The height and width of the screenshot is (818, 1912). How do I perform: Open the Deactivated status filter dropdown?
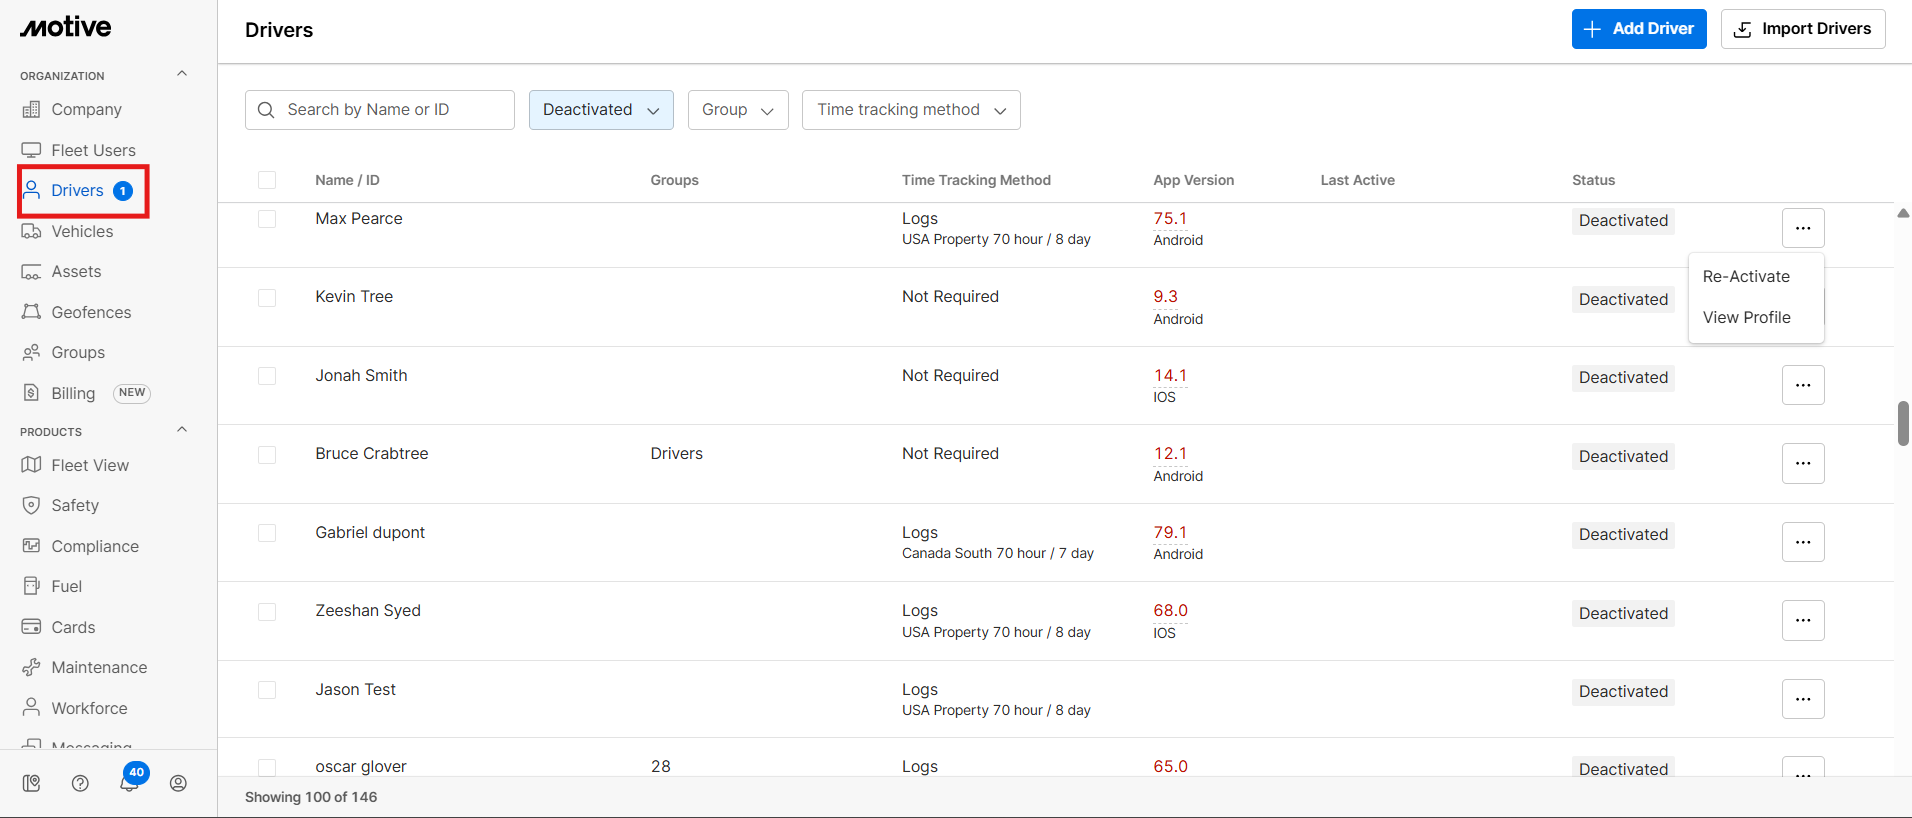click(600, 110)
